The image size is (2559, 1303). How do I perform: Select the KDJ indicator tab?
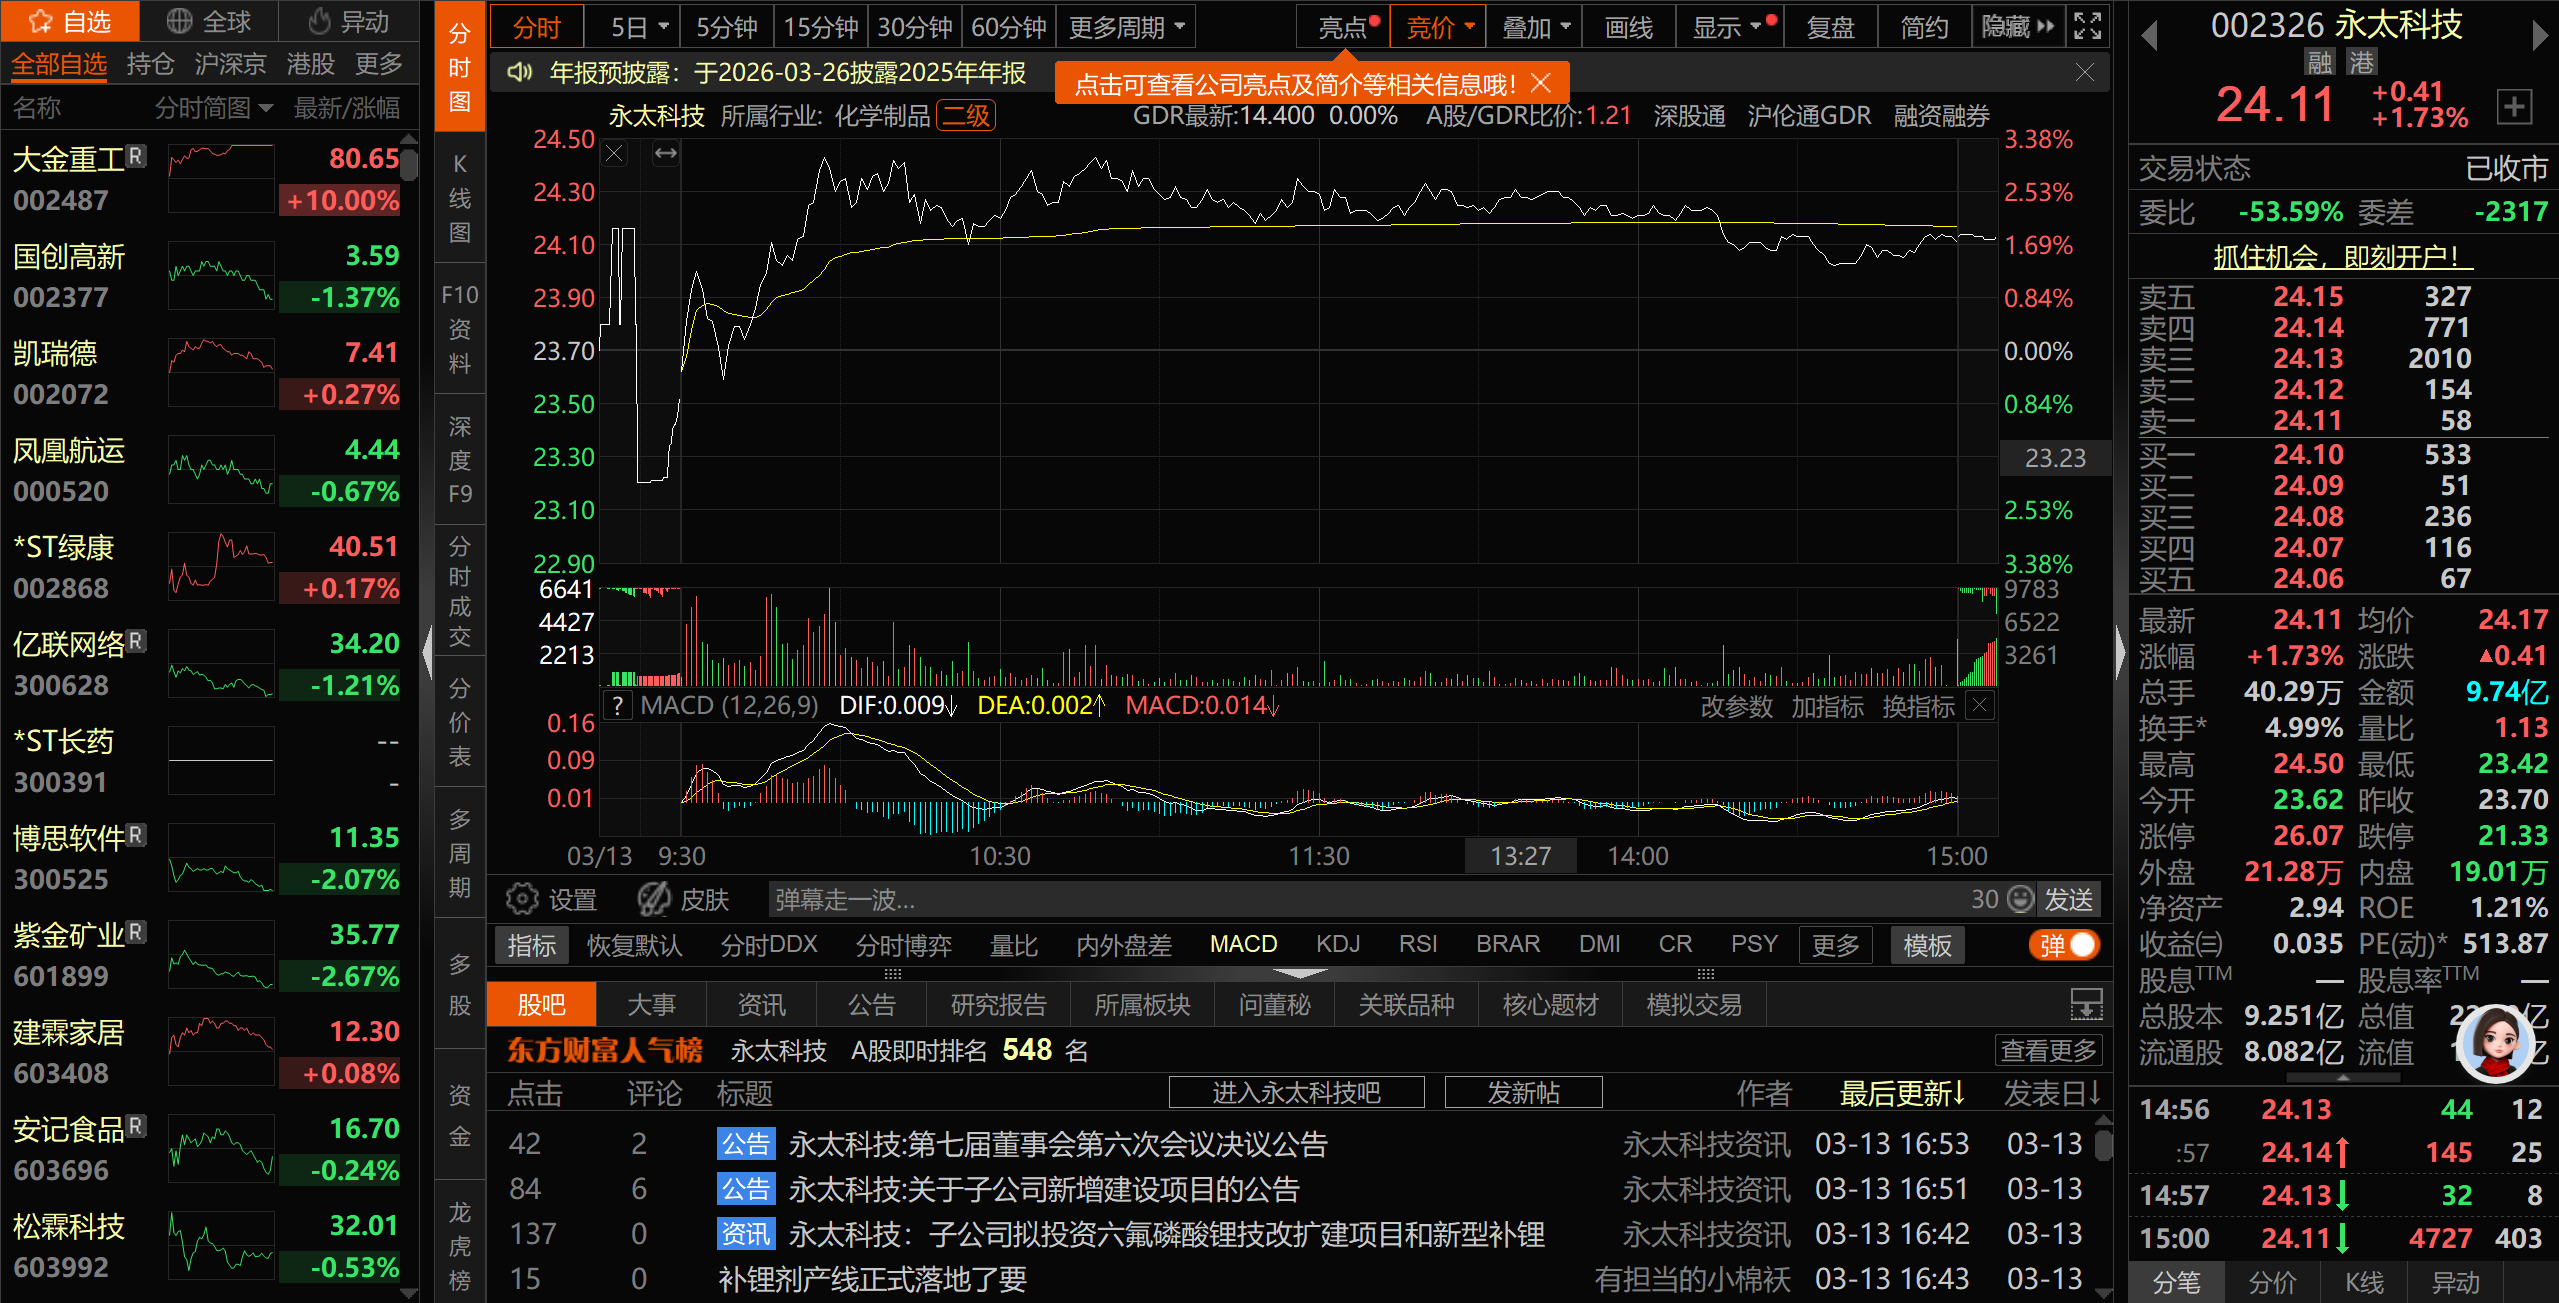[1337, 945]
